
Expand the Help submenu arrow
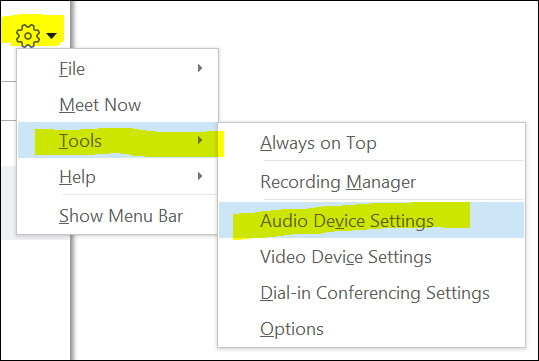pos(200,176)
